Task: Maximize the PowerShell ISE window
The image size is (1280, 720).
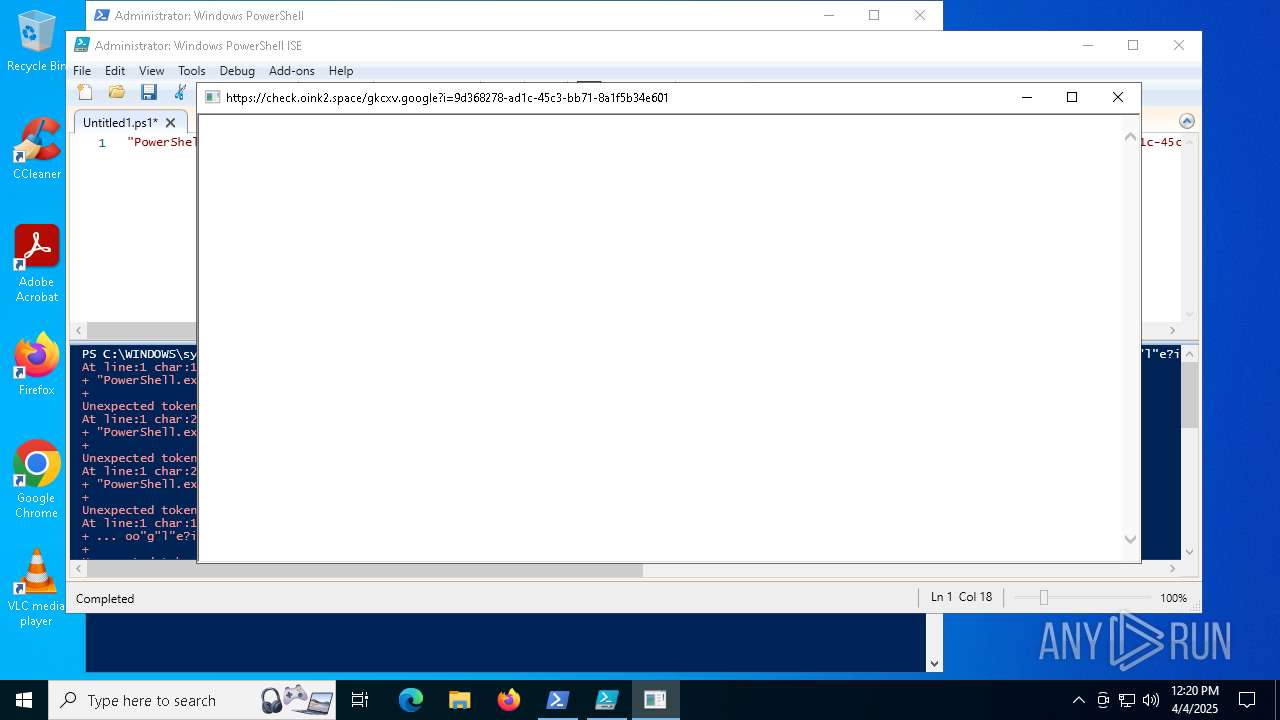Action: click(1133, 45)
